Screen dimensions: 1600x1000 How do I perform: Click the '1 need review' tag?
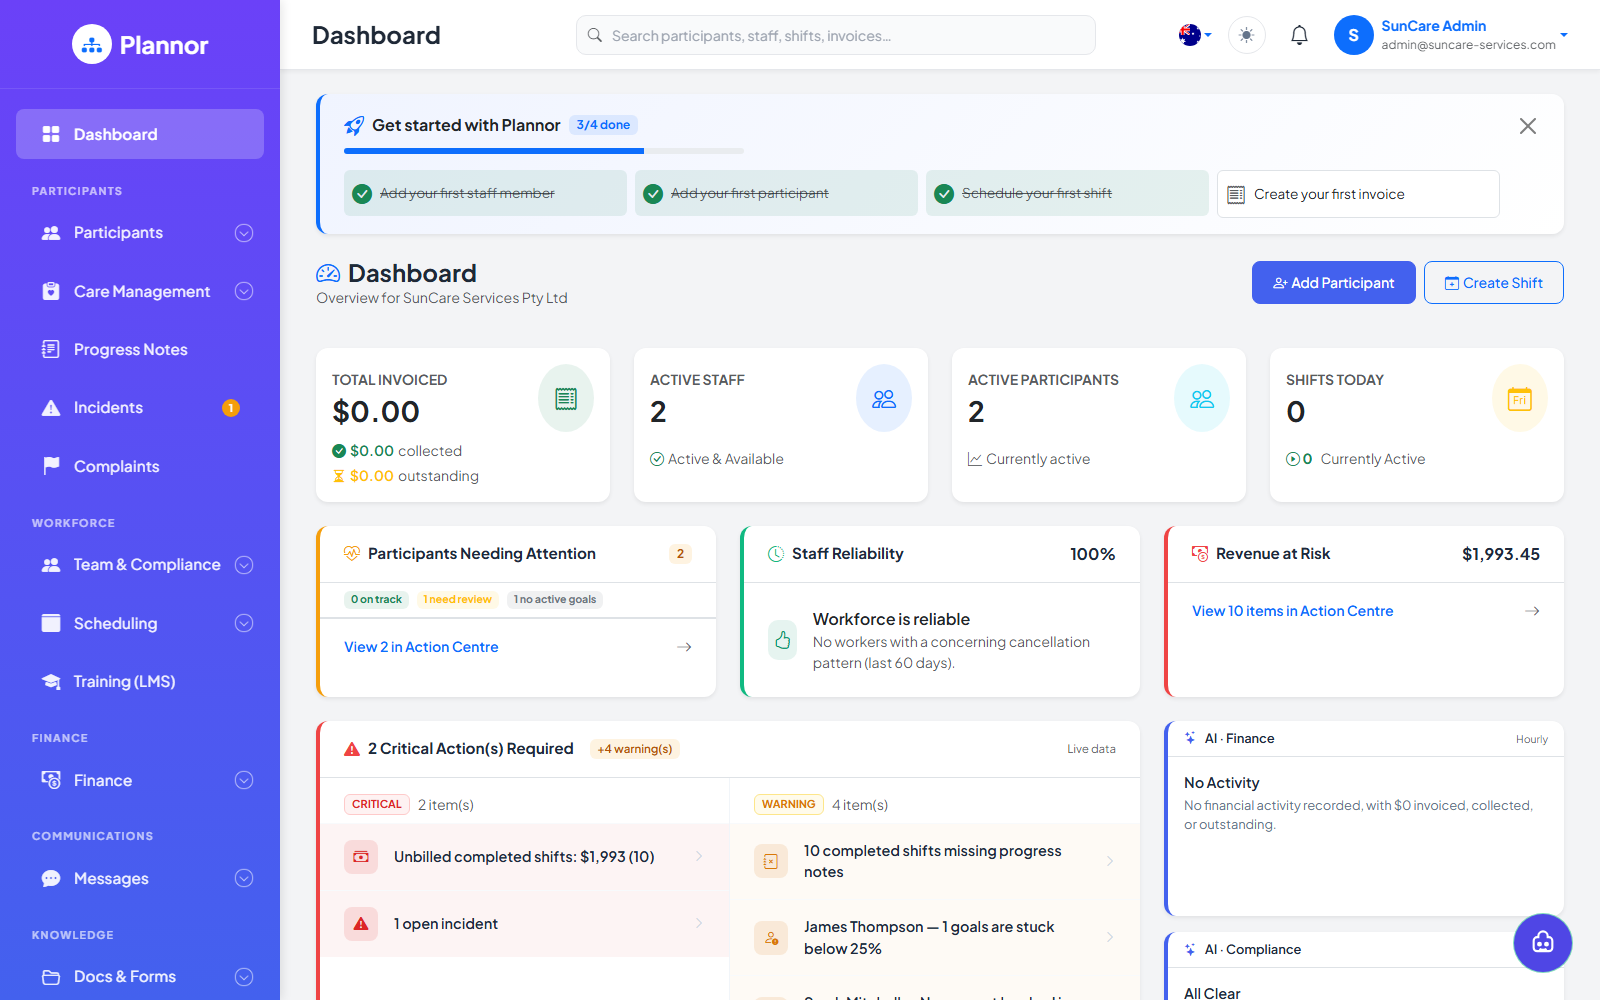pyautogui.click(x=457, y=600)
